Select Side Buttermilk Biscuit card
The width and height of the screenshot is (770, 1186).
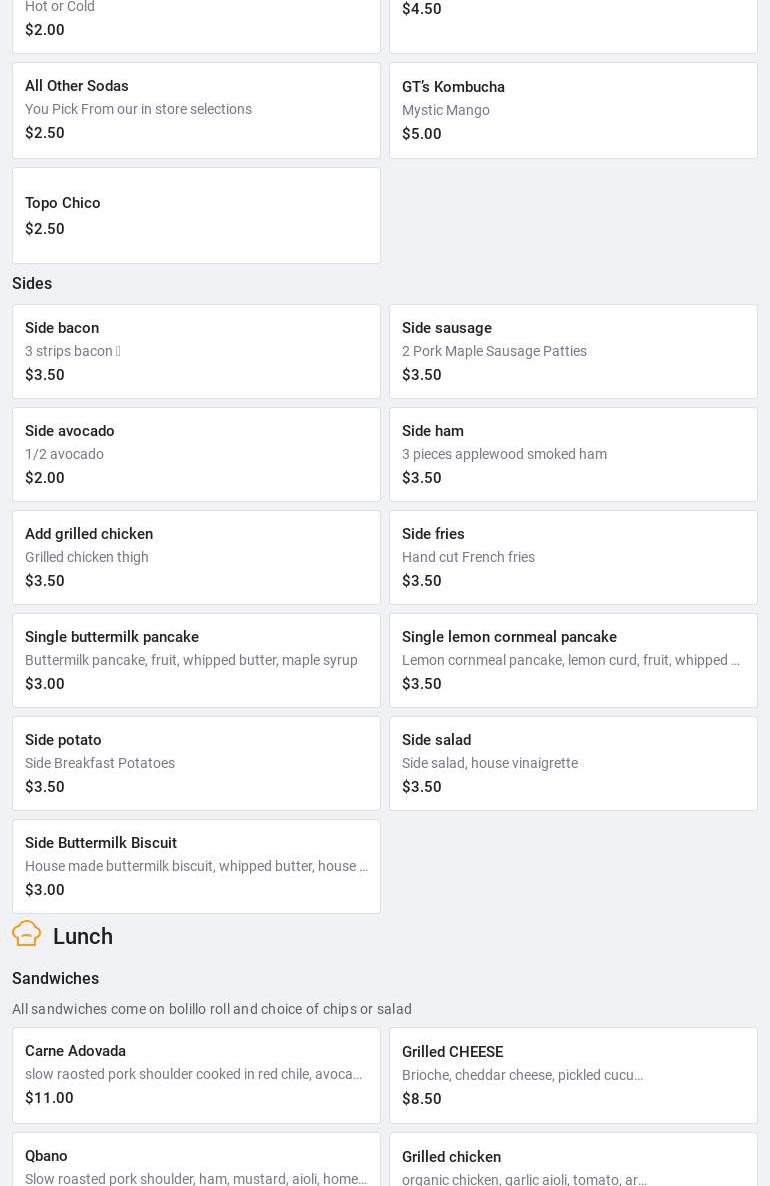click(196, 866)
